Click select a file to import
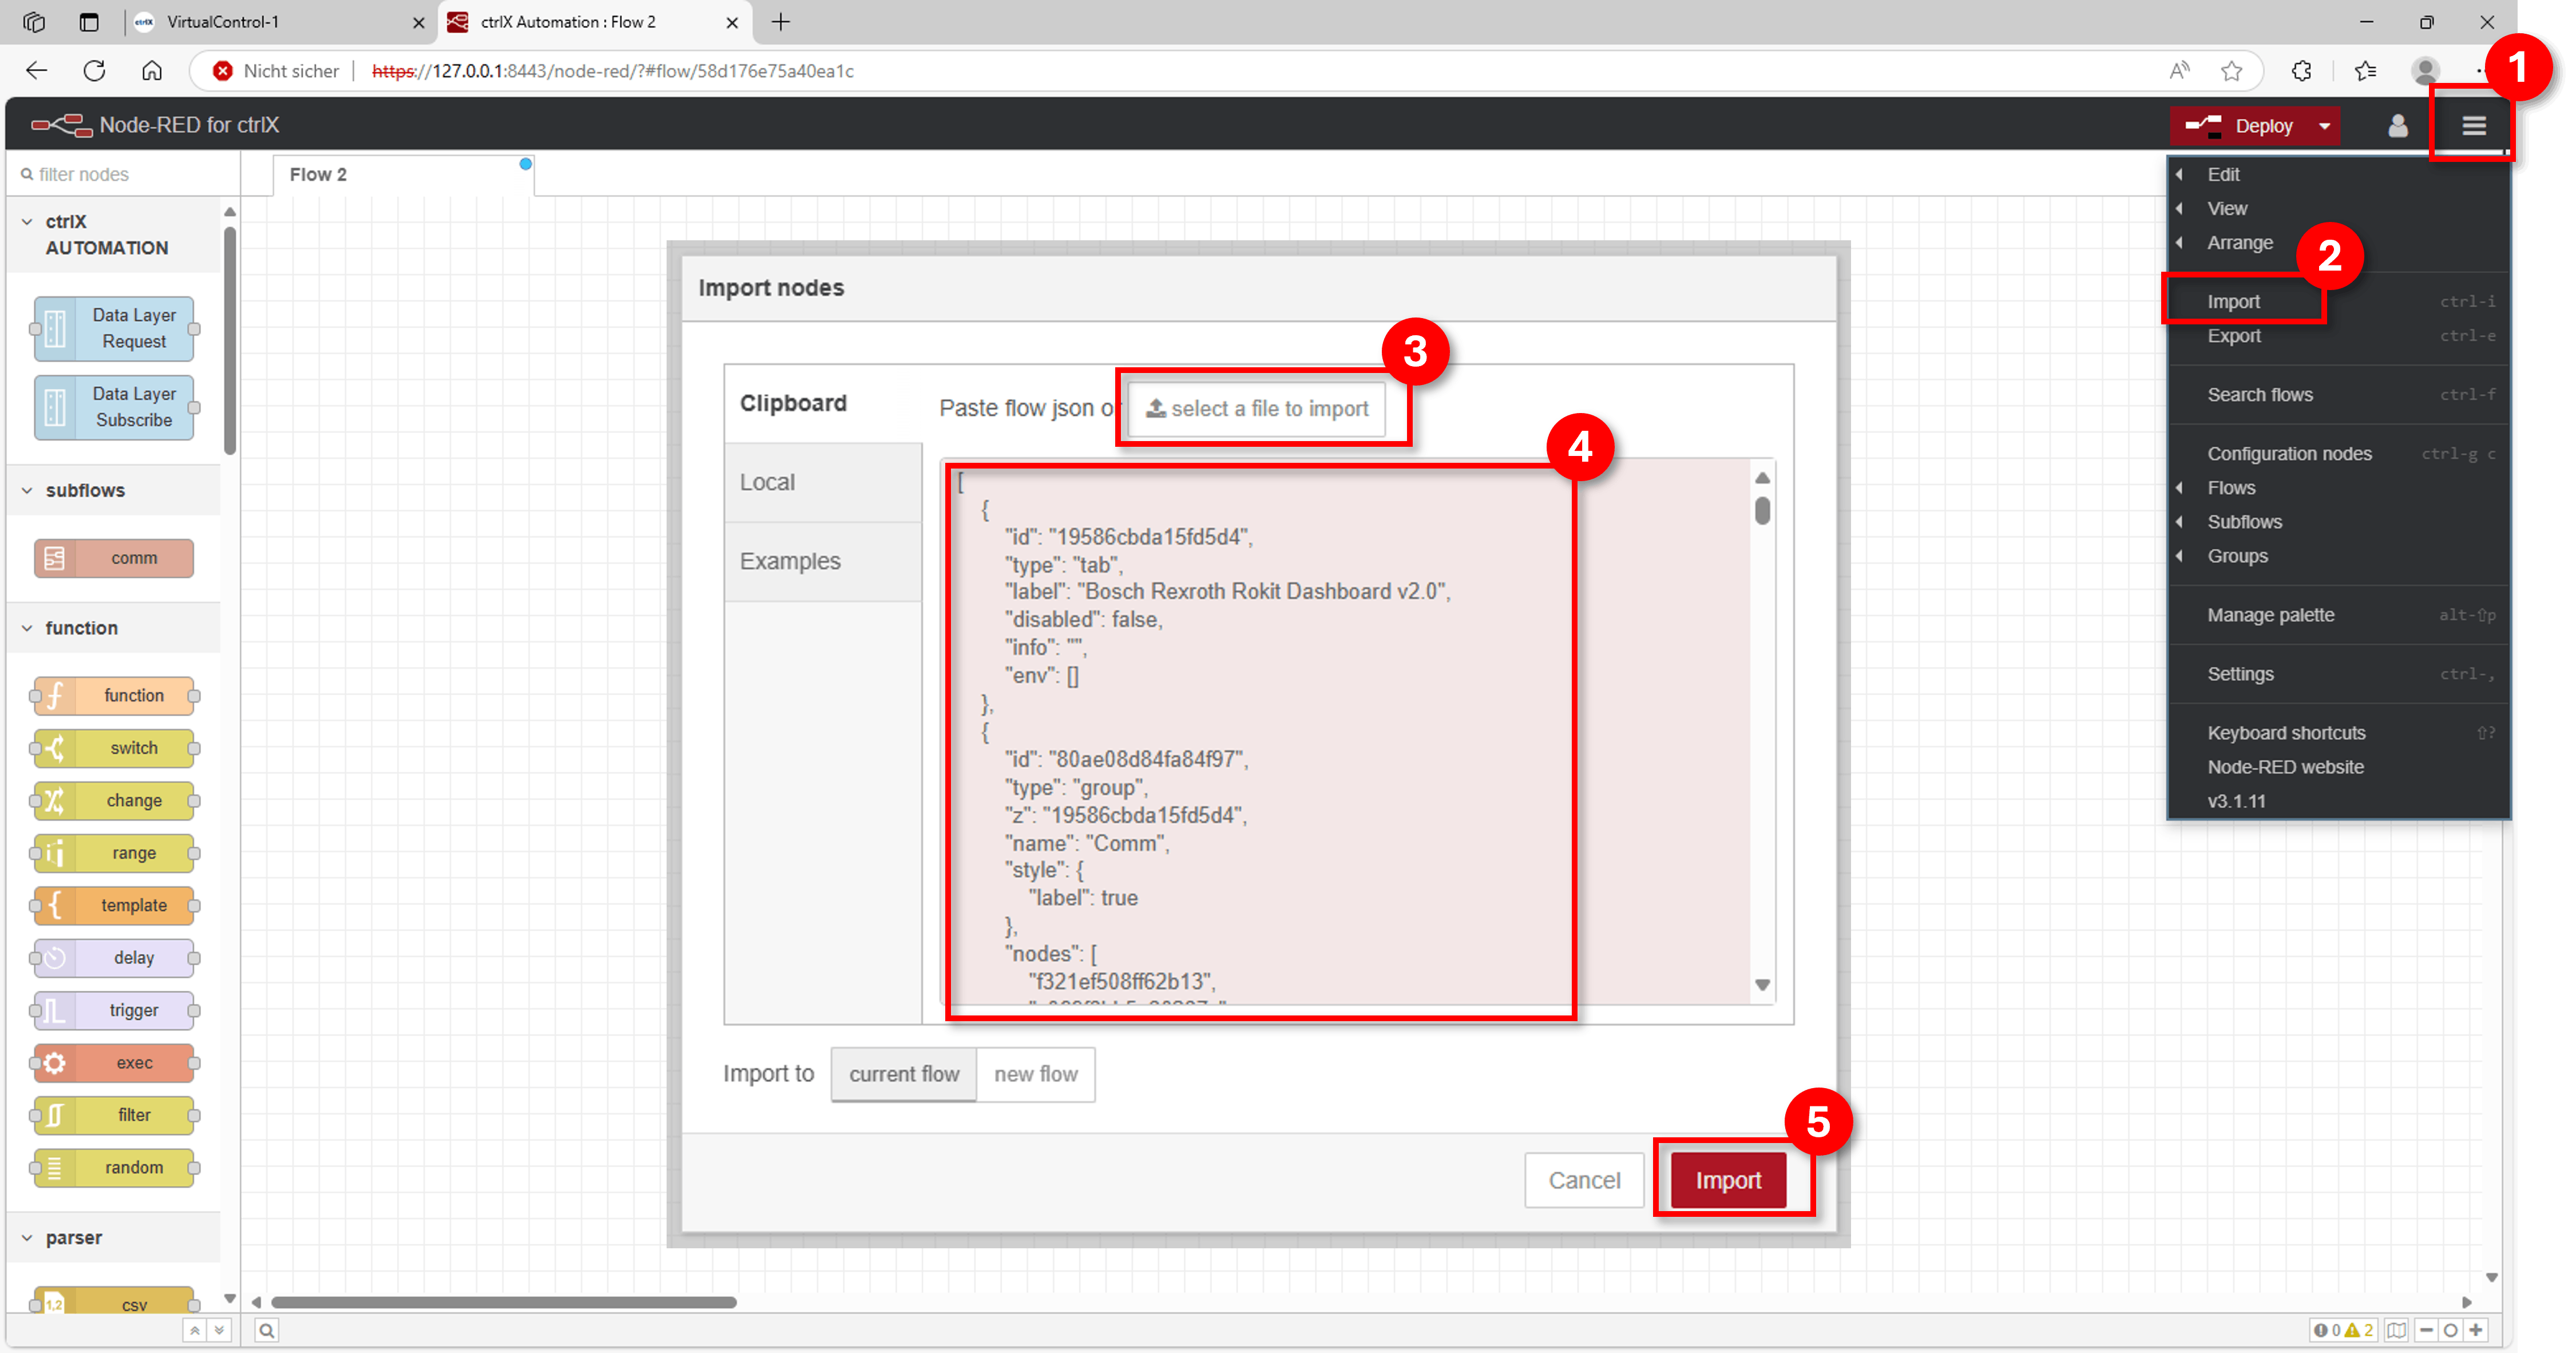Image resolution: width=2576 pixels, height=1353 pixels. click(1257, 409)
